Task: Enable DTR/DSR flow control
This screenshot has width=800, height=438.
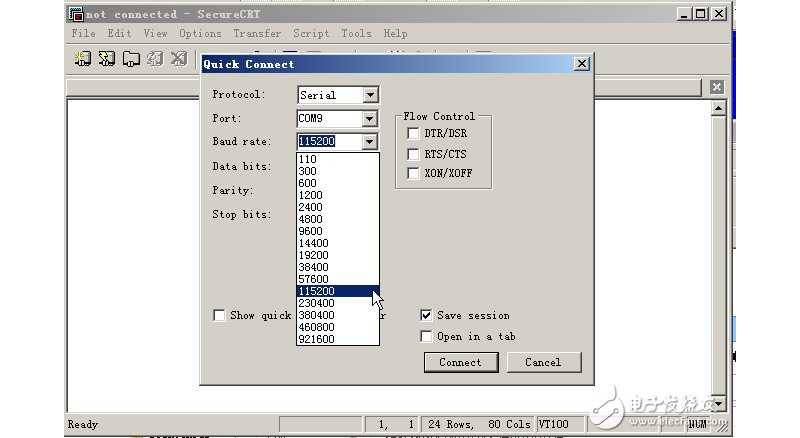Action: 413,133
